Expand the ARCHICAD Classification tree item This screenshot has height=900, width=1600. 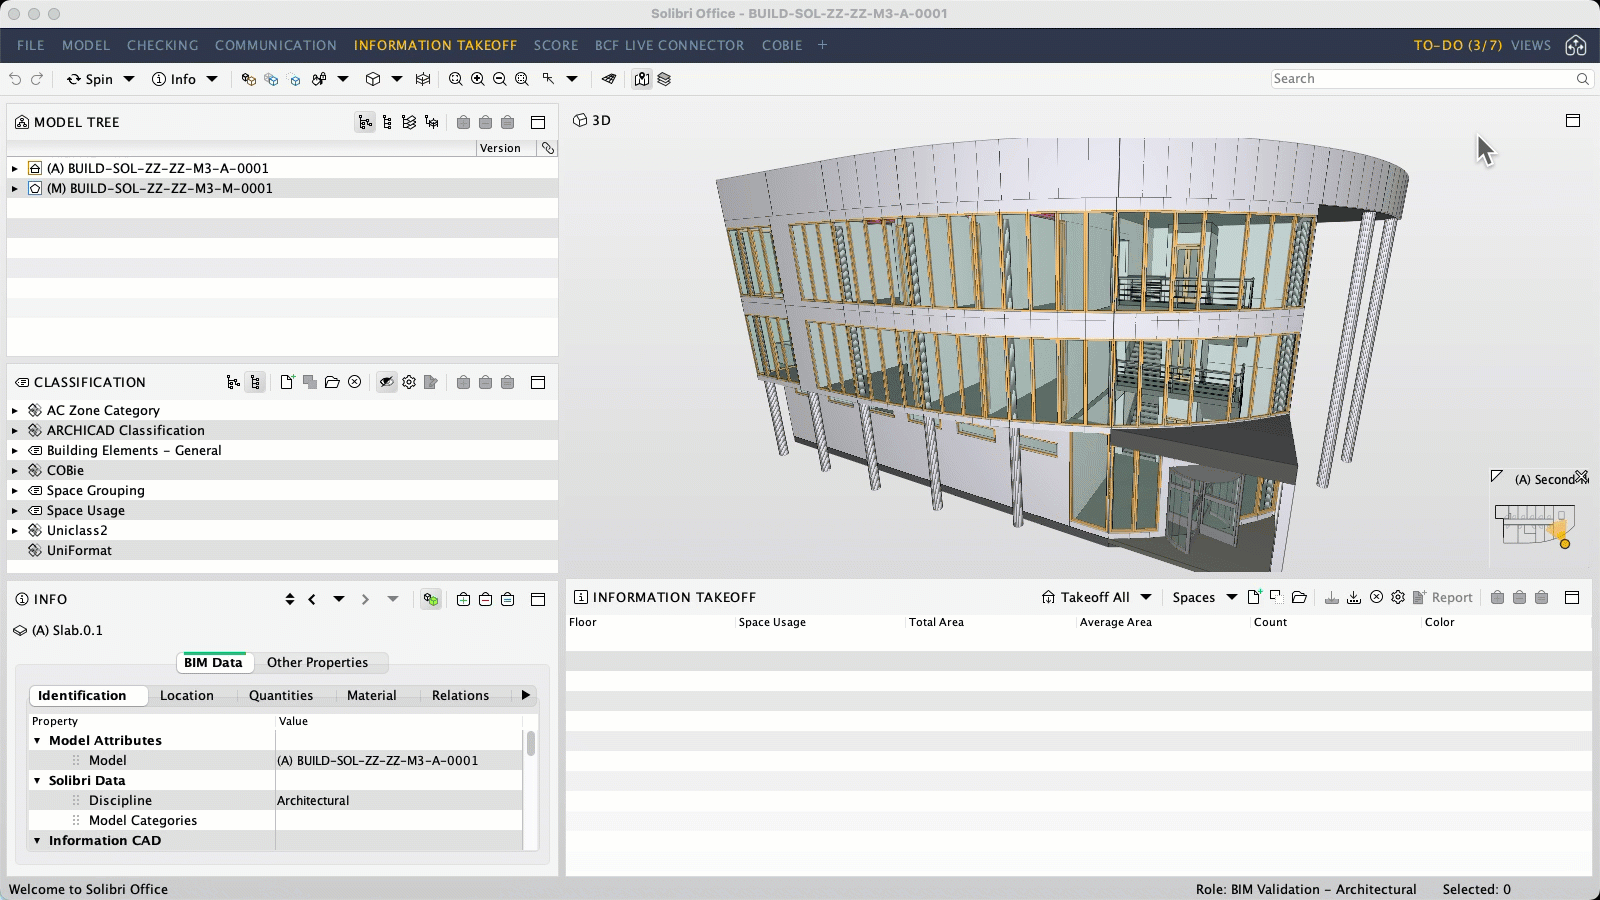[x=14, y=430]
